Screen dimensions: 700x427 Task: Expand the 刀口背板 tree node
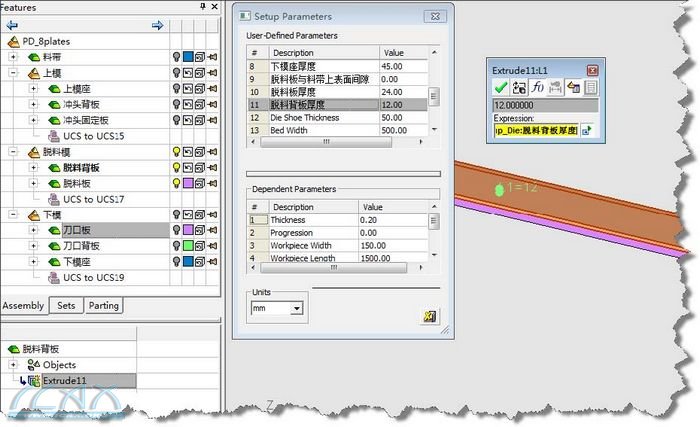(33, 246)
